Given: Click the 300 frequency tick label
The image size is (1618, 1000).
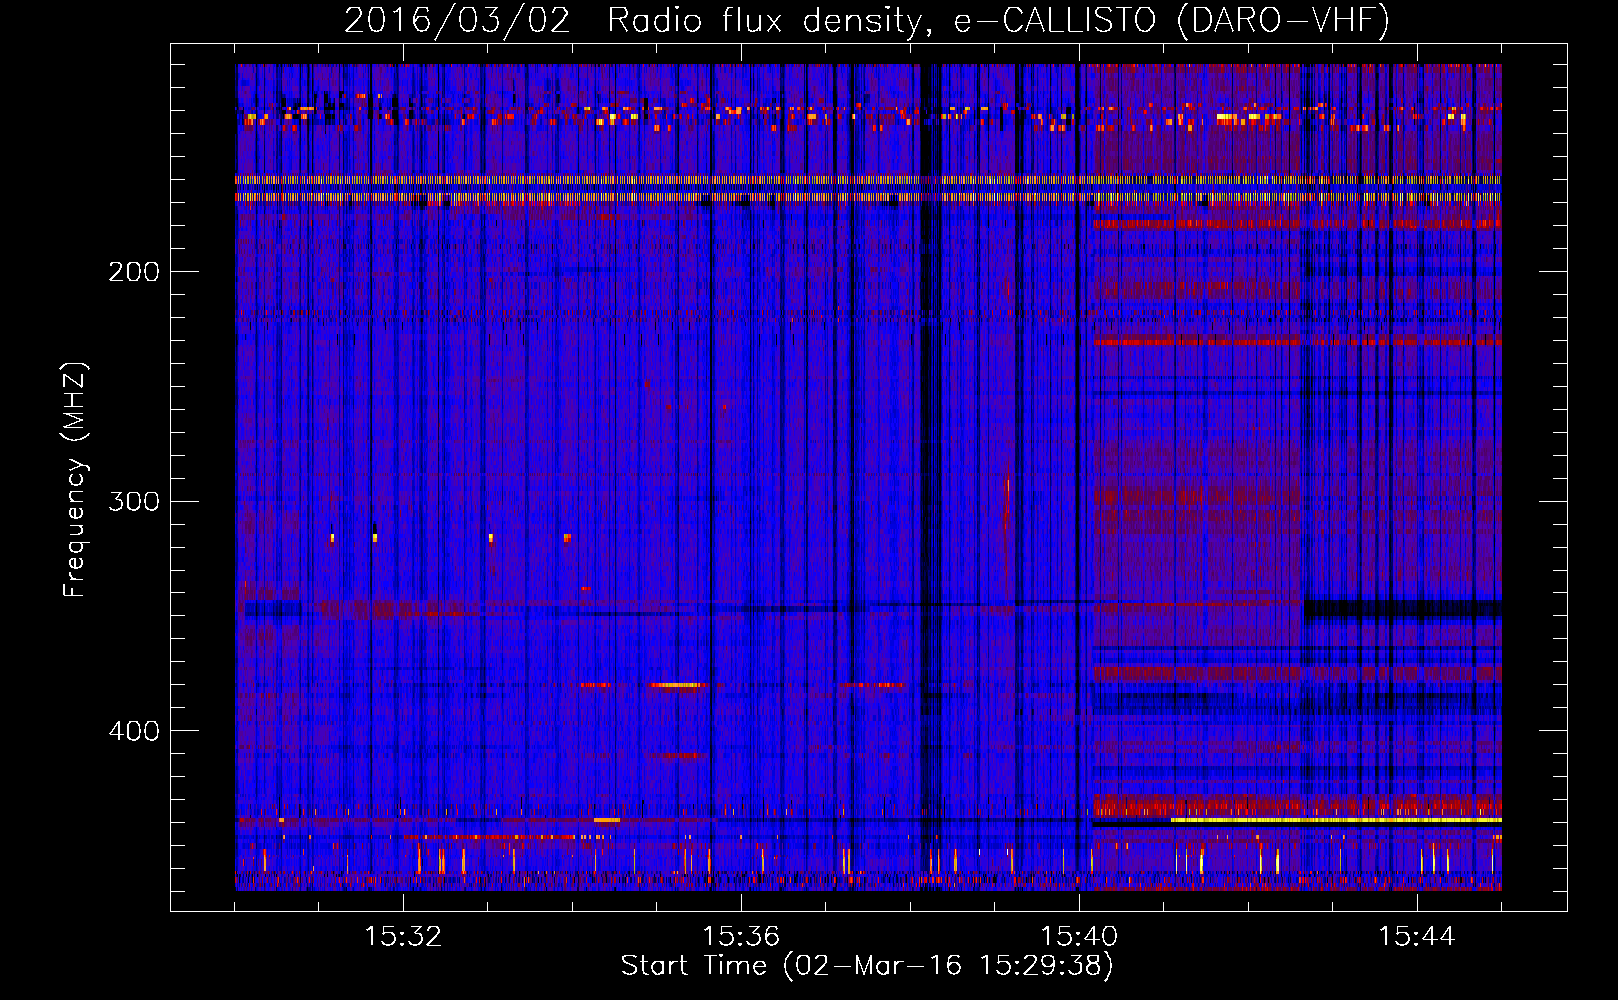Looking at the screenshot, I should pos(134,501).
